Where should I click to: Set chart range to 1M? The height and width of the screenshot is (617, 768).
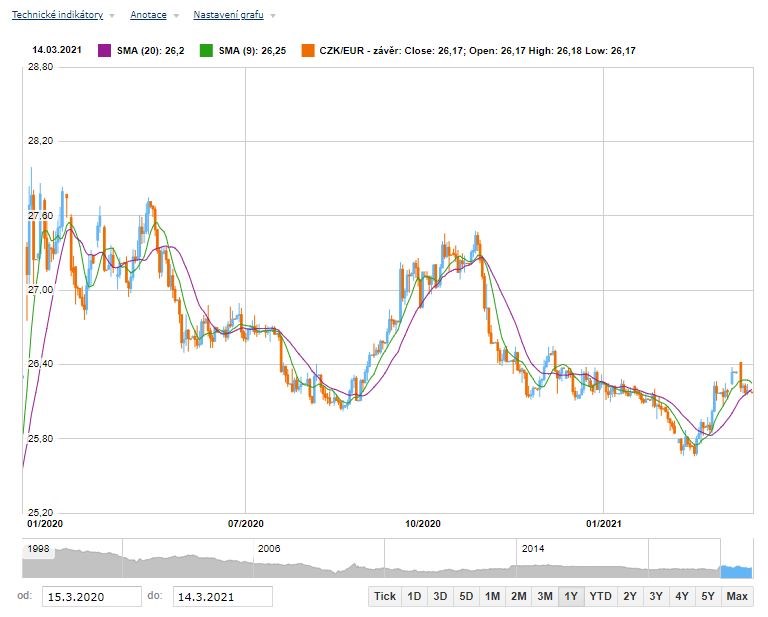[x=492, y=596]
